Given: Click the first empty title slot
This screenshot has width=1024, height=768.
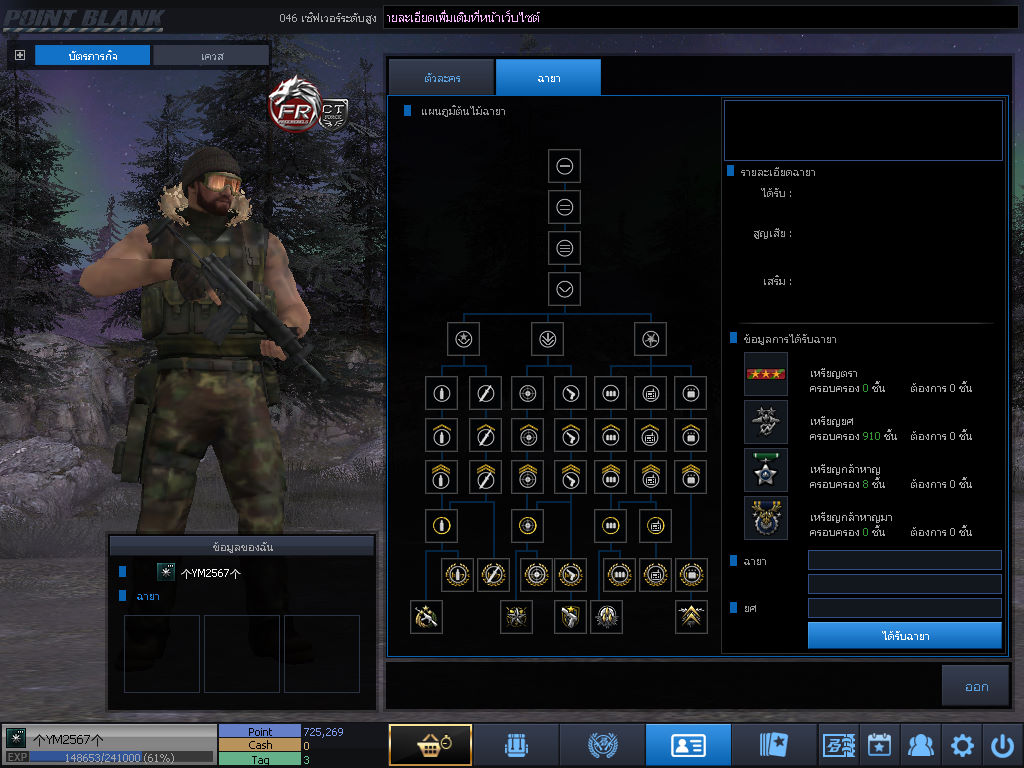Looking at the screenshot, I should point(162,654).
